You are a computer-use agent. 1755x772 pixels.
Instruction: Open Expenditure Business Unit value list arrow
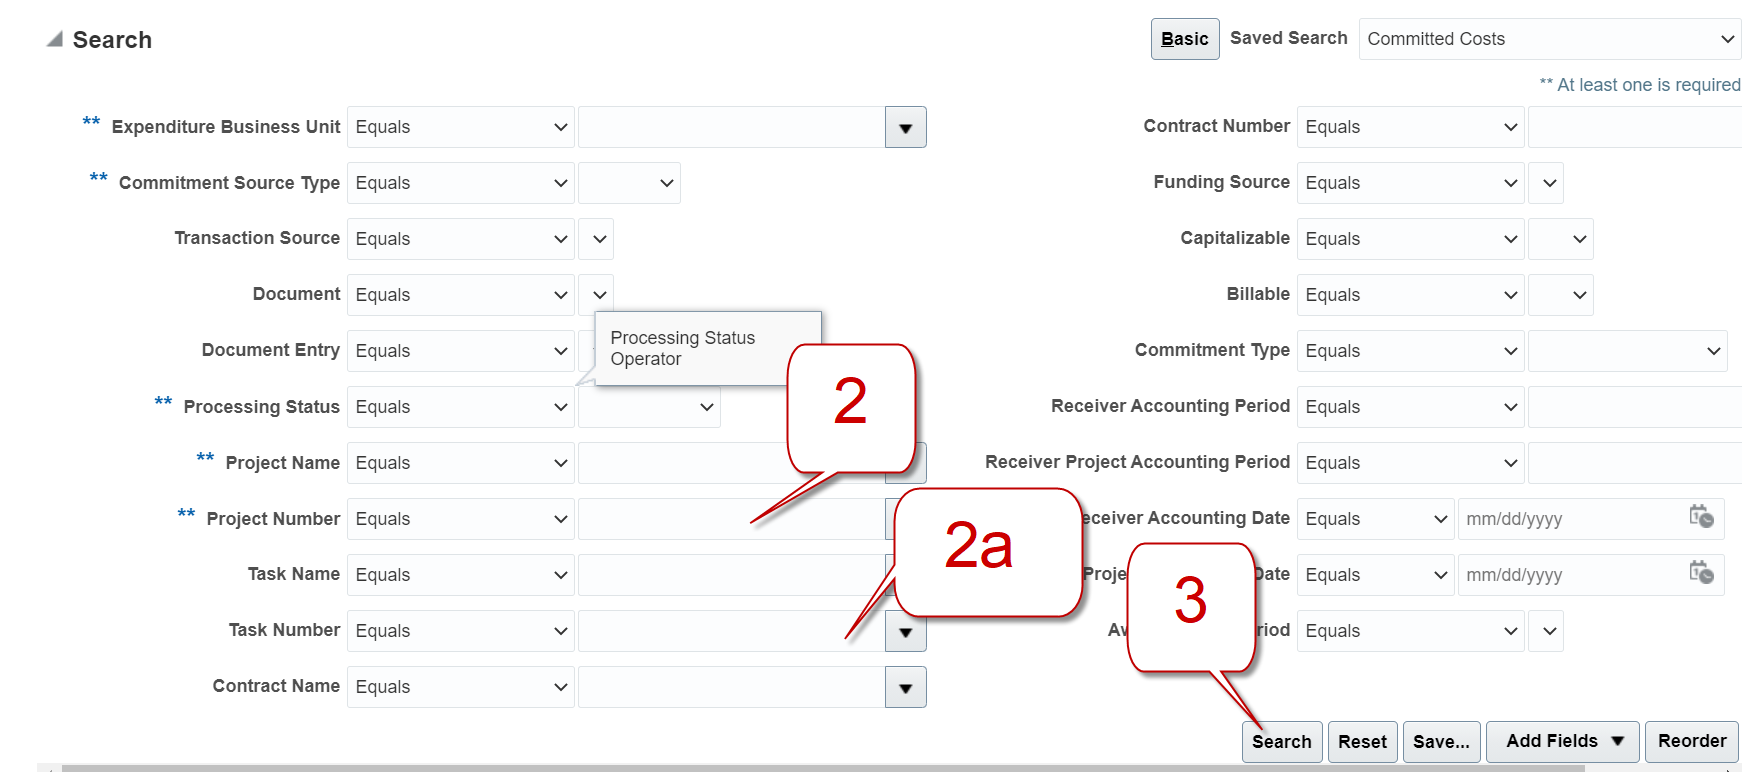905,128
